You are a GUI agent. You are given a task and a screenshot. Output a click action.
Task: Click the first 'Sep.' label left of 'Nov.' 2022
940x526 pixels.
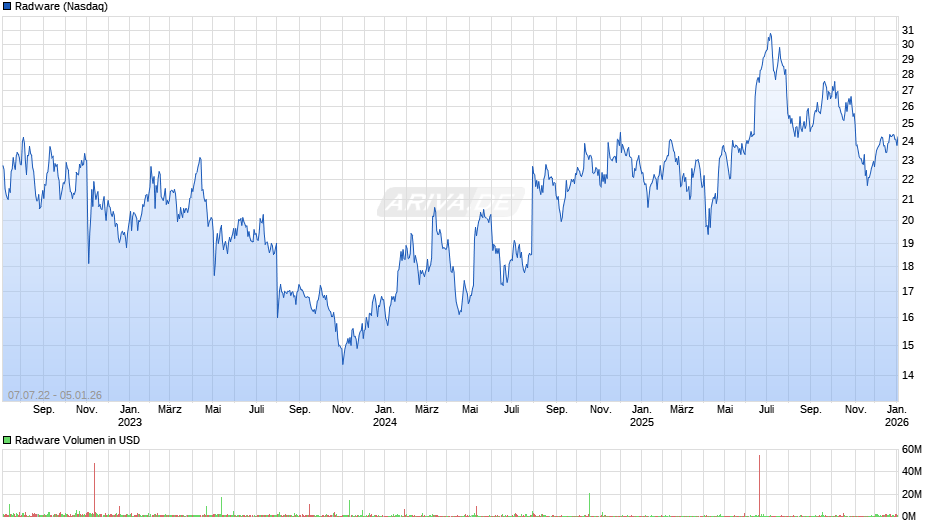click(x=44, y=410)
